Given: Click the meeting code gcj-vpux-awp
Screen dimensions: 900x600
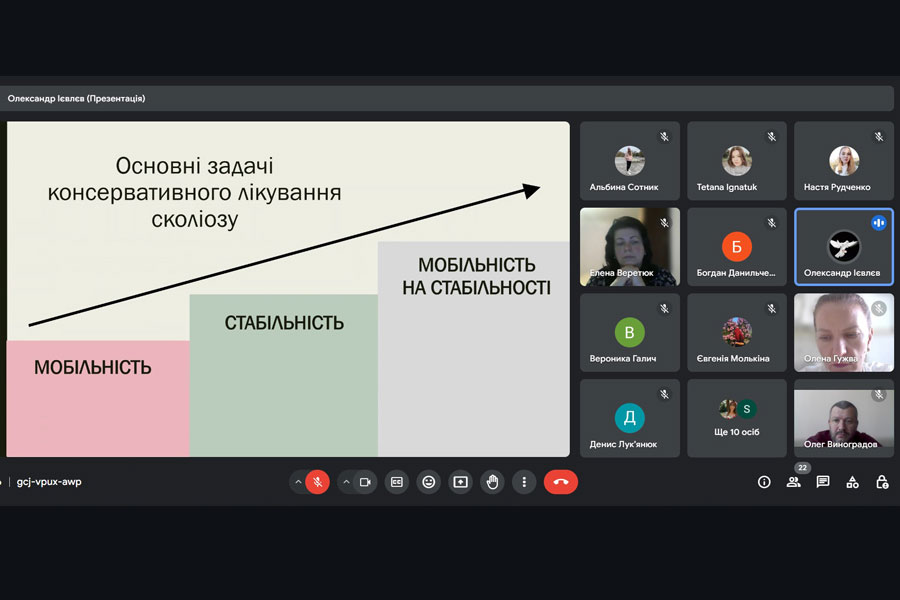Looking at the screenshot, I should [x=49, y=482].
